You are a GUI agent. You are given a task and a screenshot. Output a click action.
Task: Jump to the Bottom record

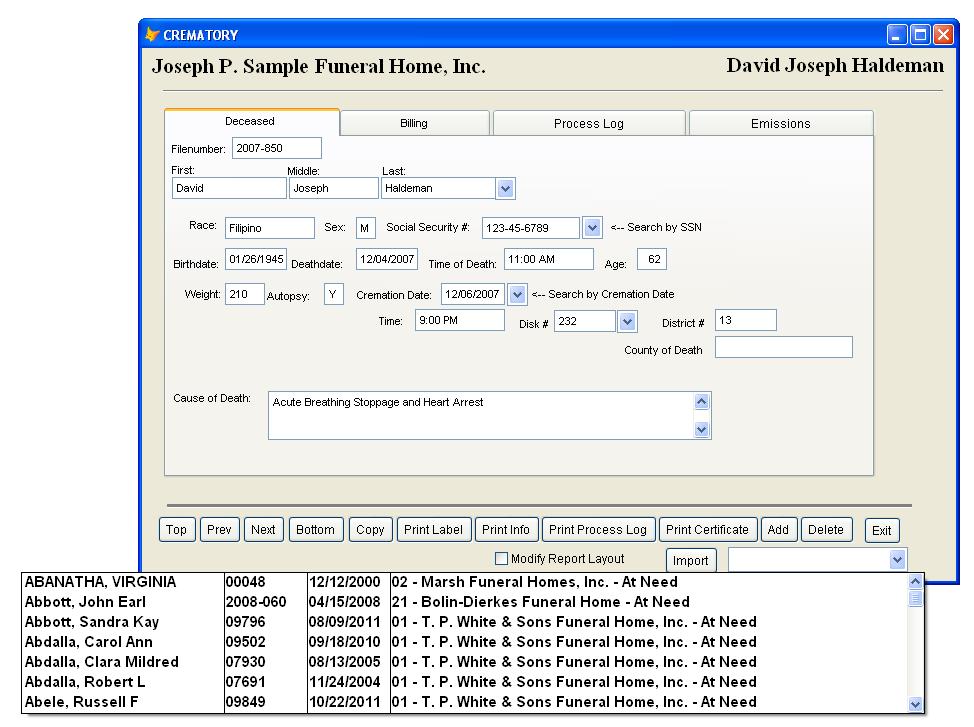pyautogui.click(x=316, y=529)
